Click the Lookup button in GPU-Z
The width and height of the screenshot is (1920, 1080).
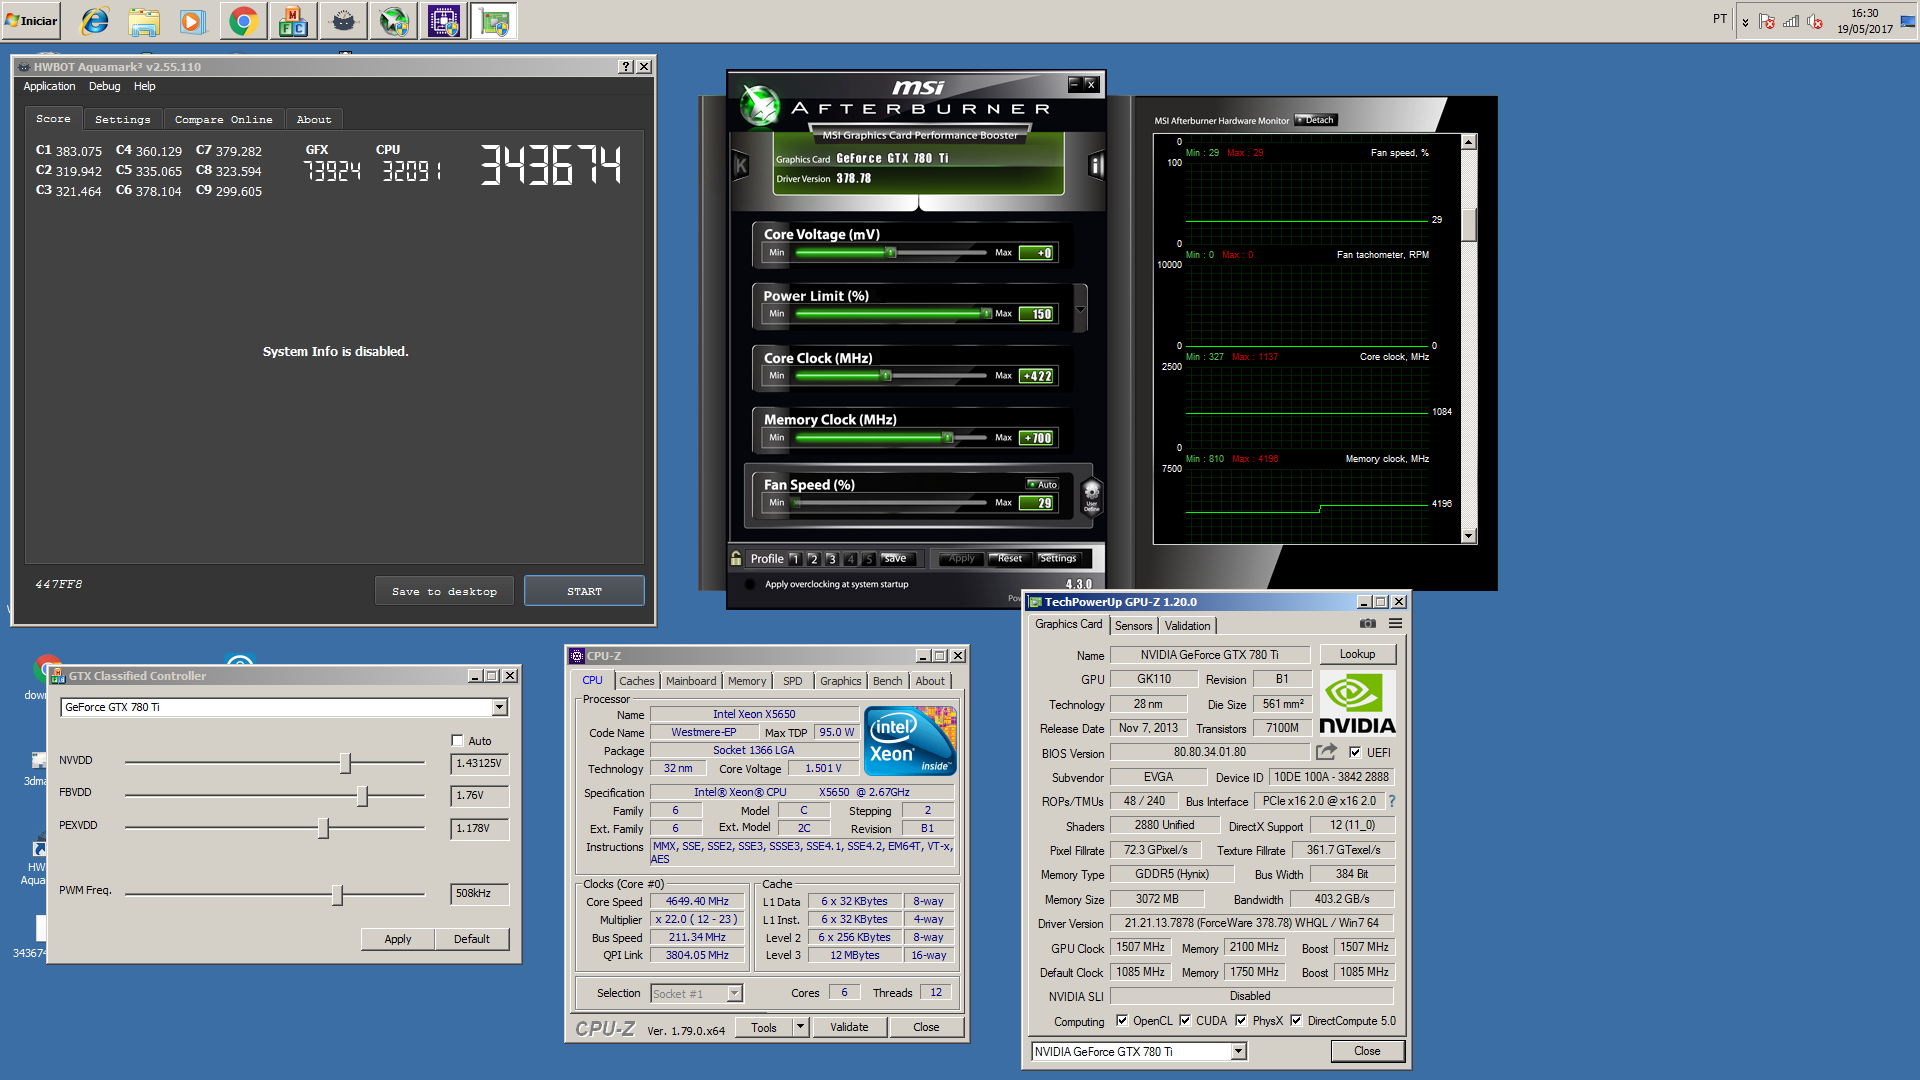coord(1357,654)
